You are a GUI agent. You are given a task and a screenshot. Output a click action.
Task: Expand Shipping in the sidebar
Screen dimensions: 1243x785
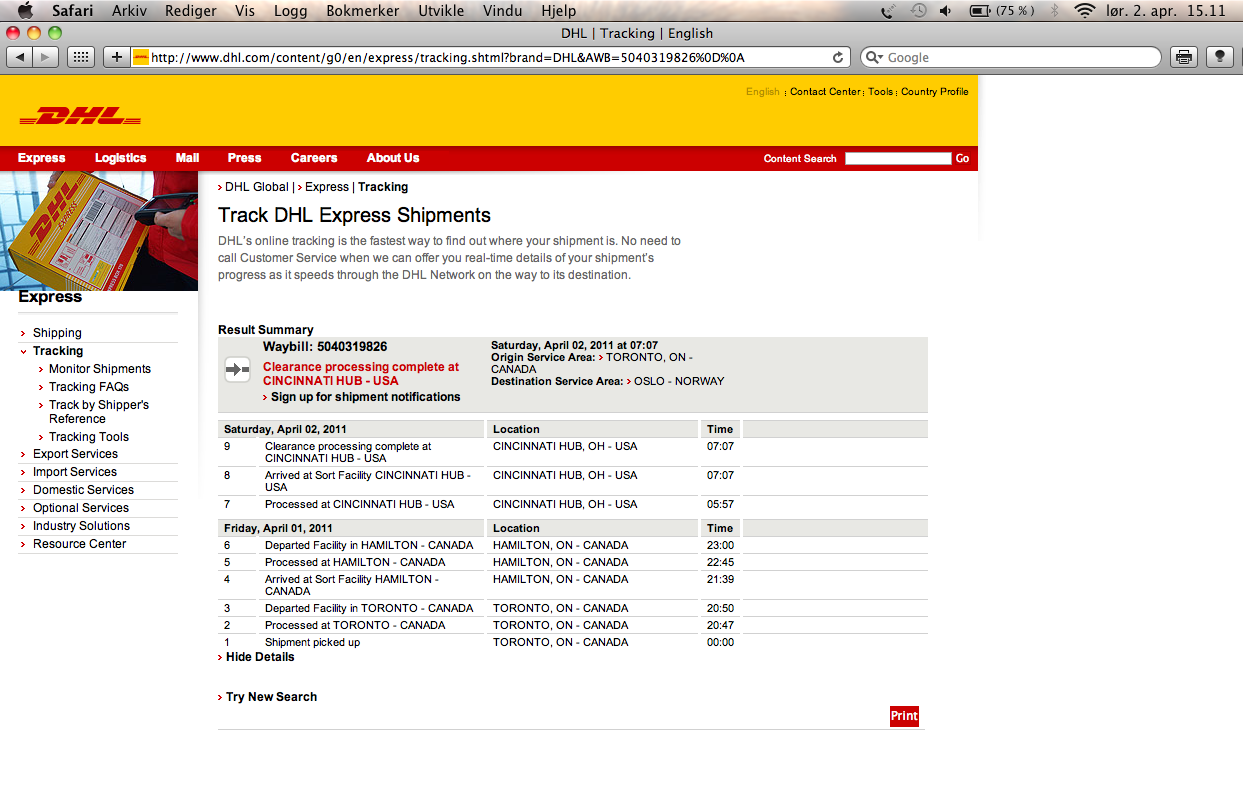[57, 333]
